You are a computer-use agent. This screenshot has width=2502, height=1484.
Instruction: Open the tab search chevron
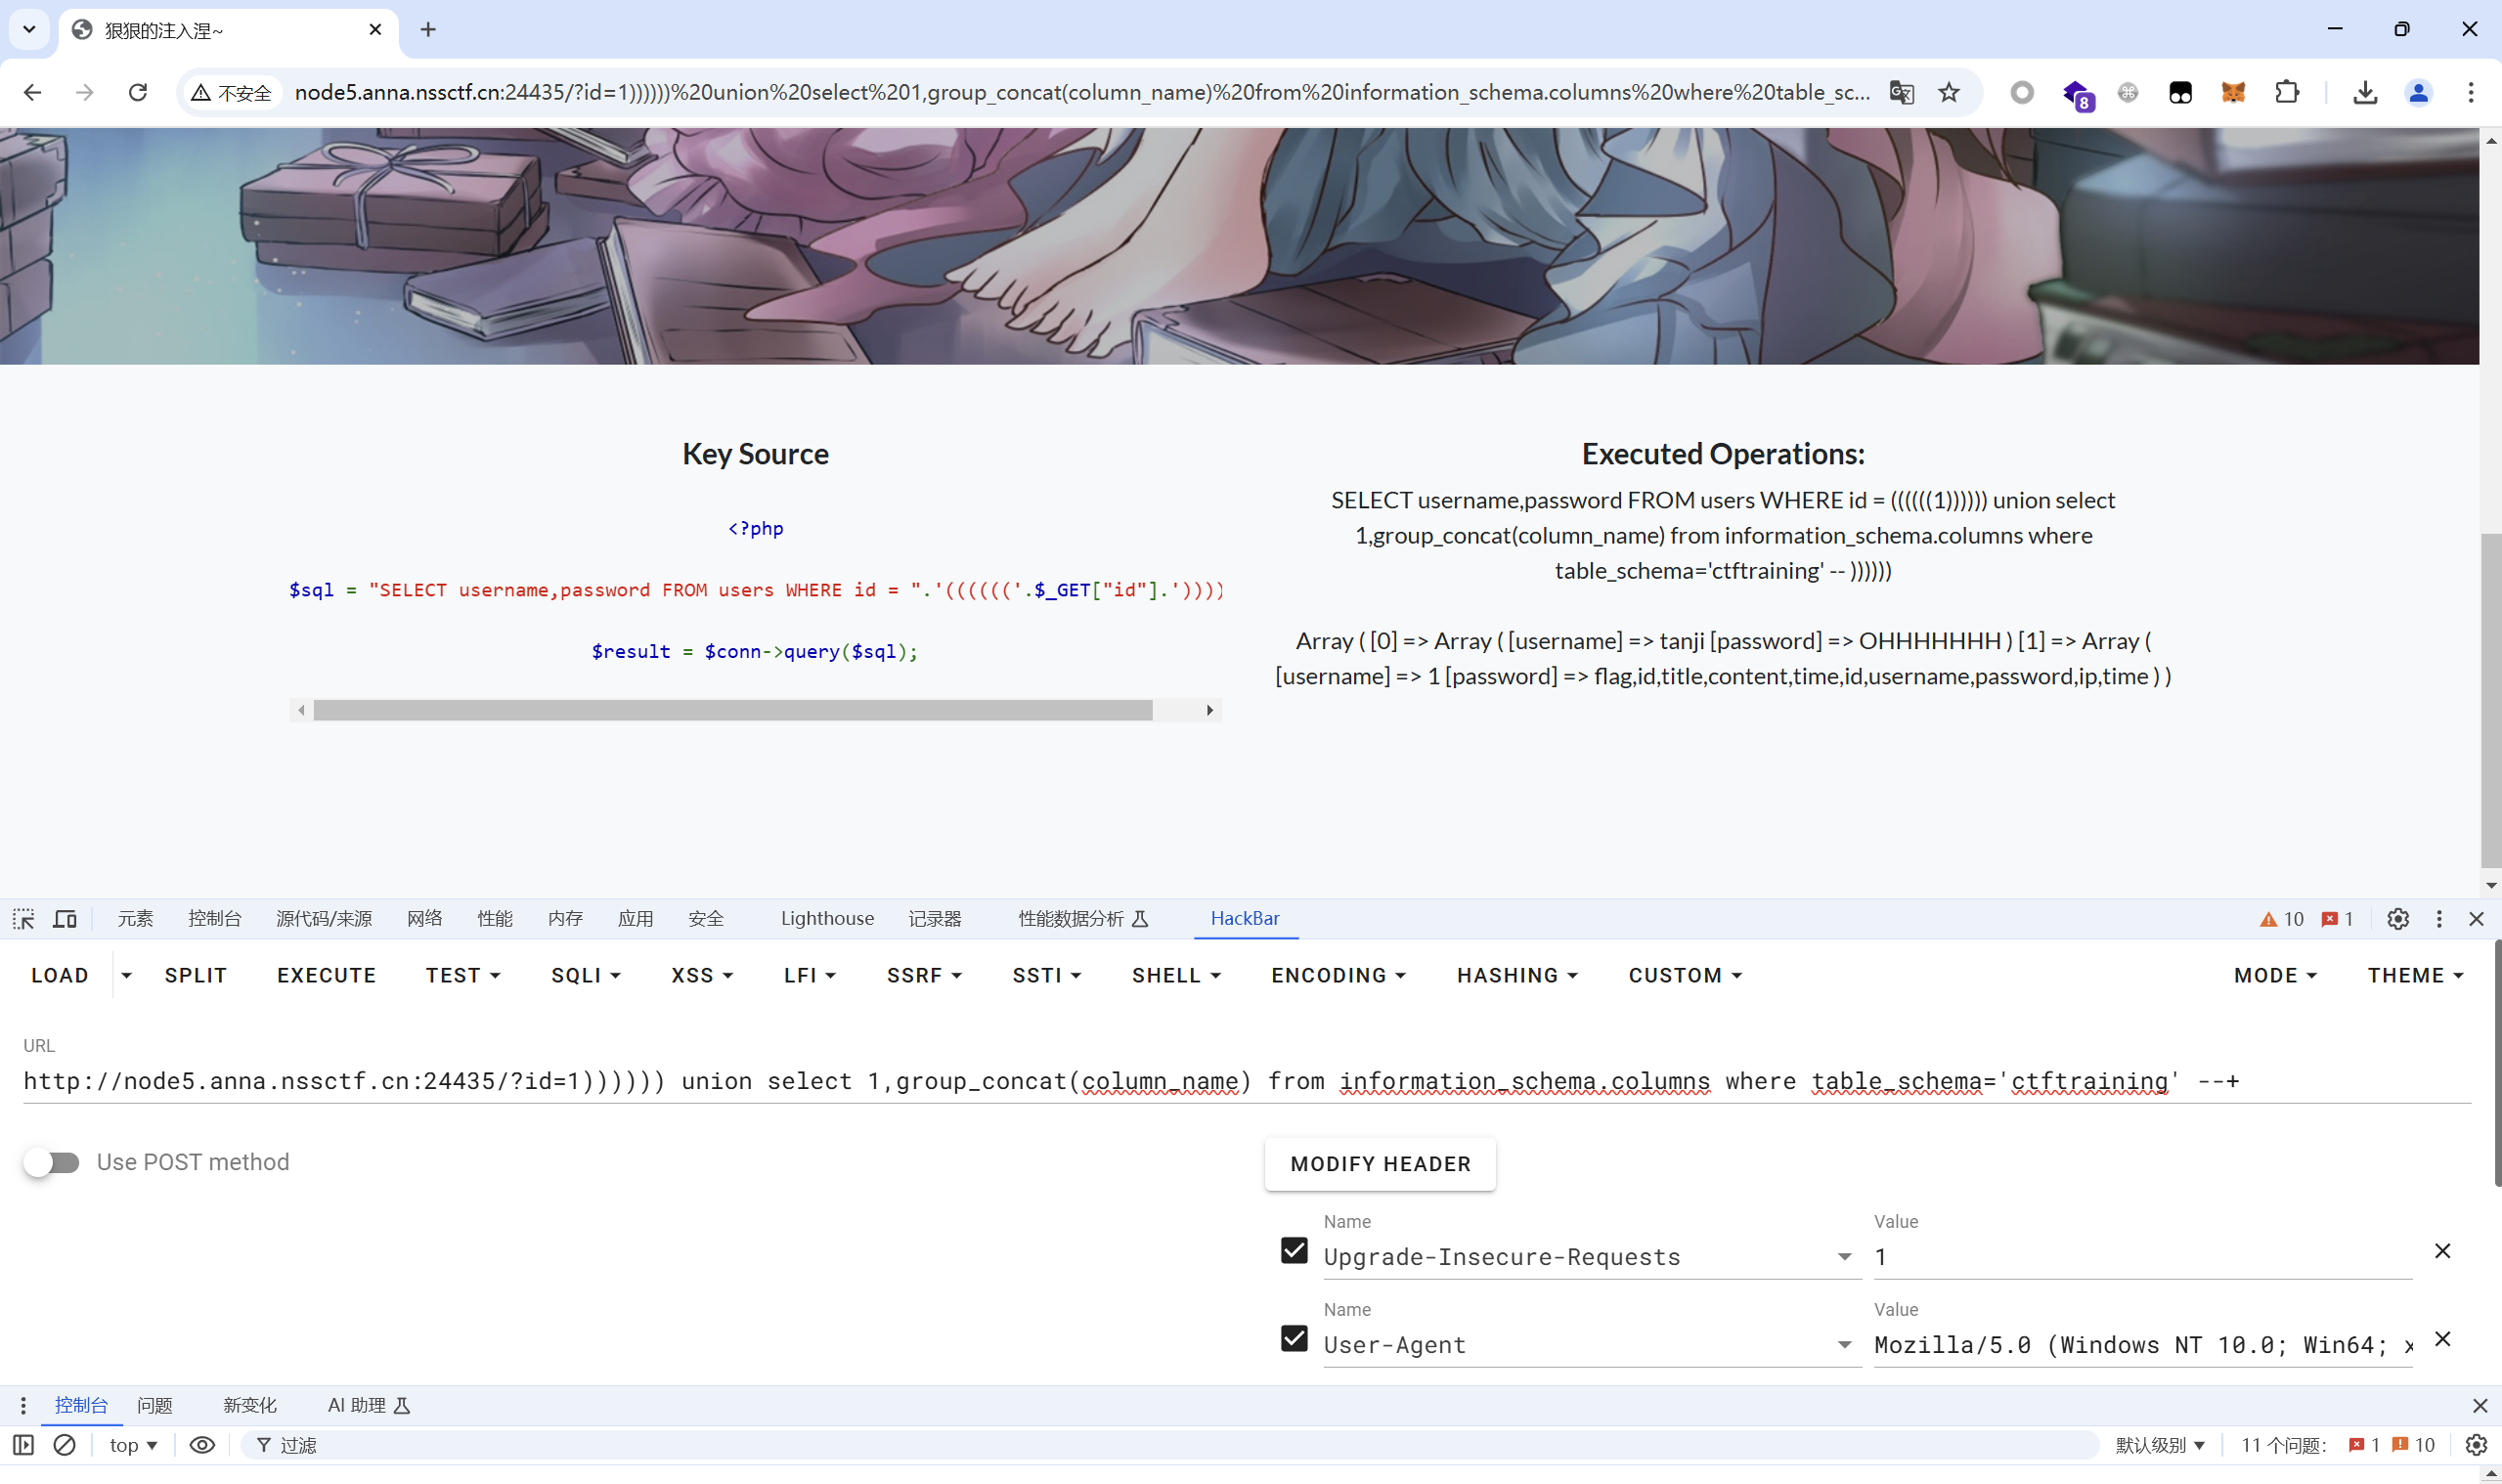point(29,29)
